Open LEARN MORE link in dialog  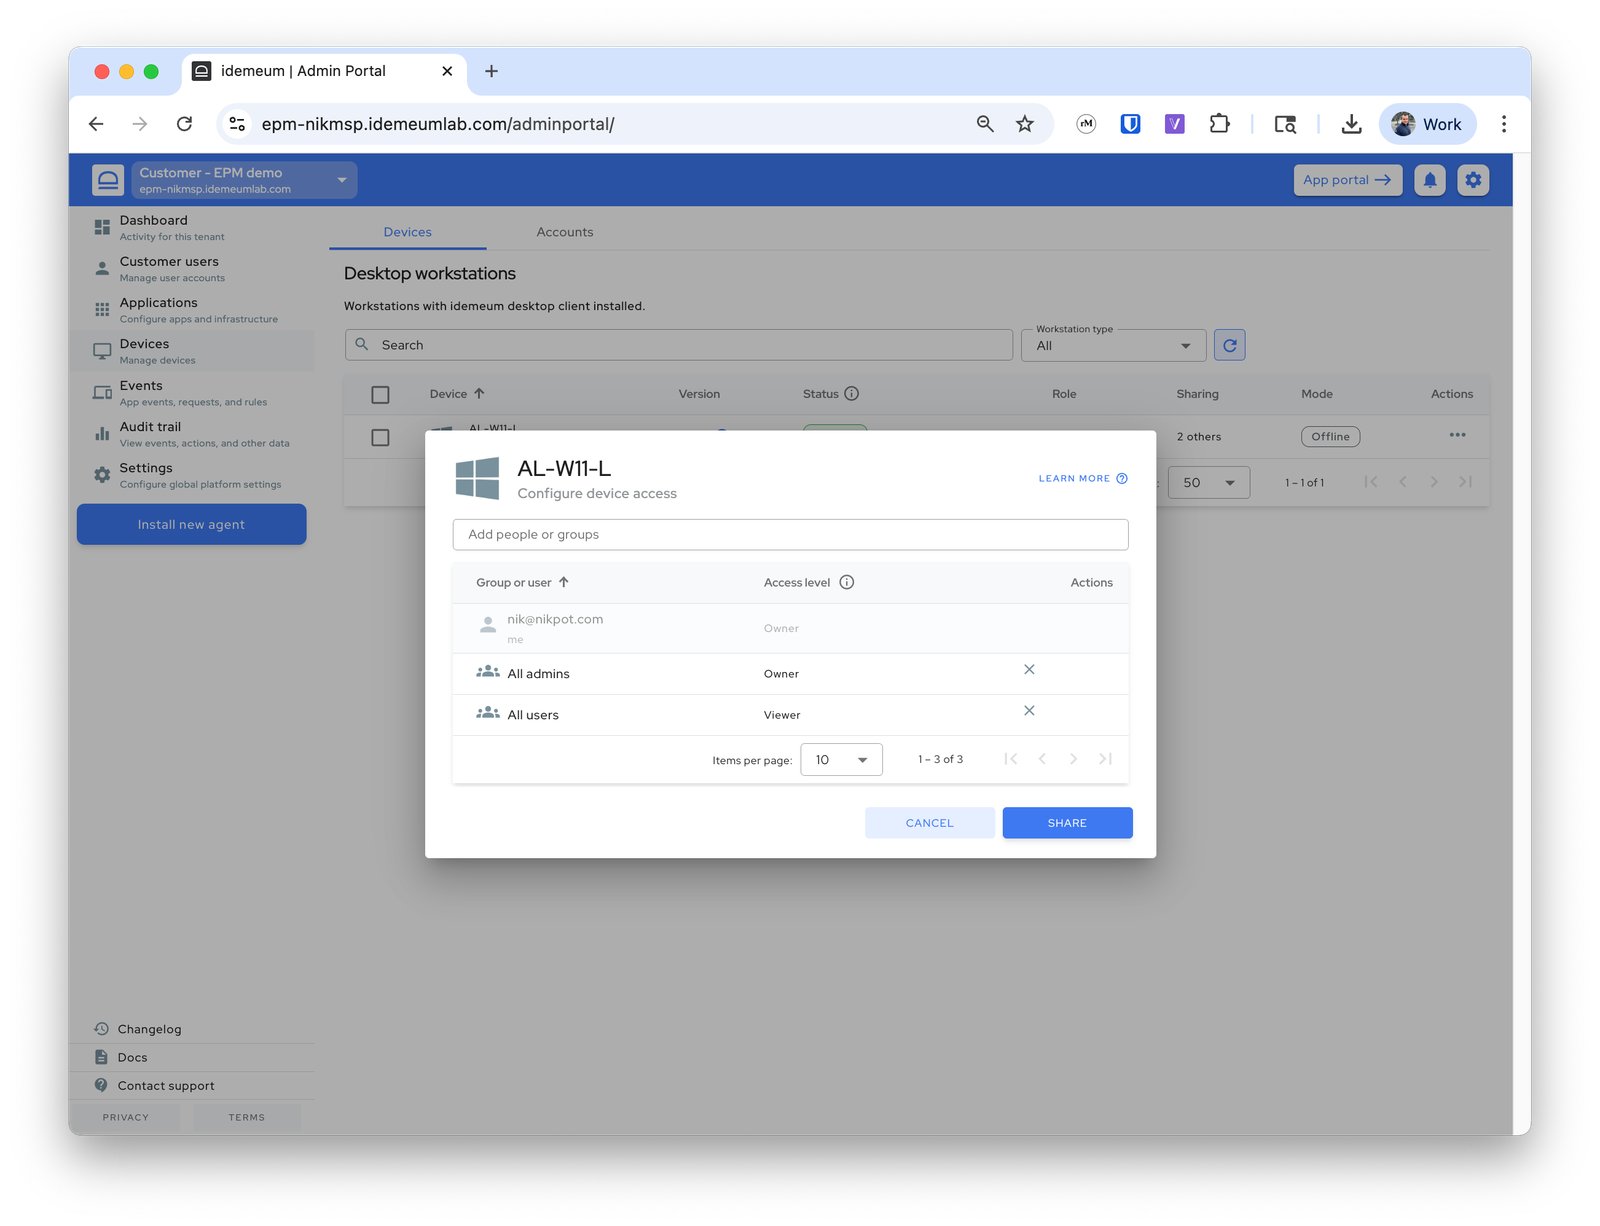pyautogui.click(x=1083, y=478)
